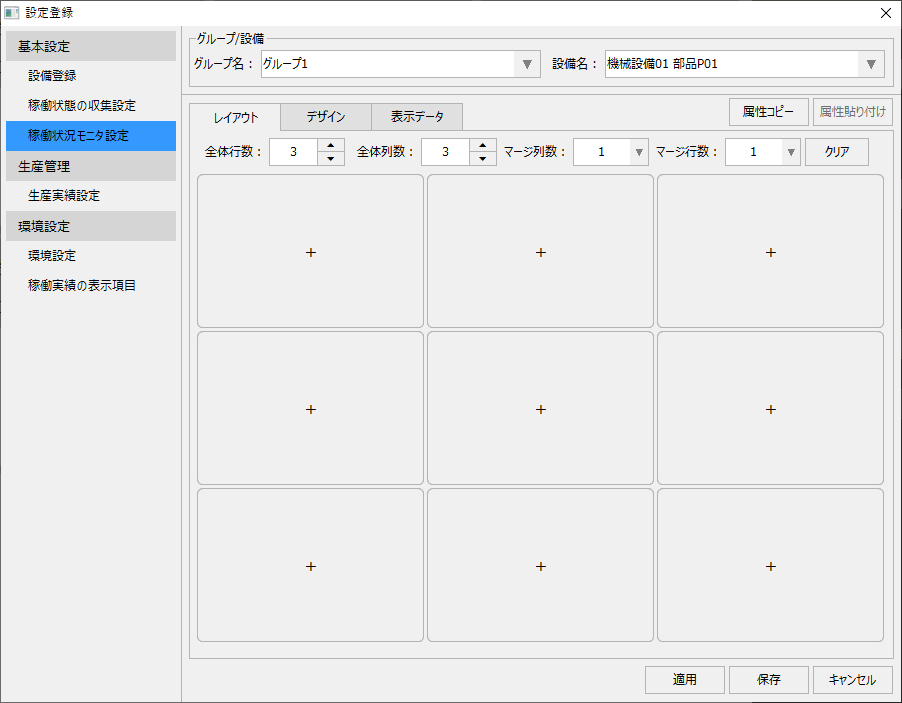Click the 属性コピー button

point(768,112)
